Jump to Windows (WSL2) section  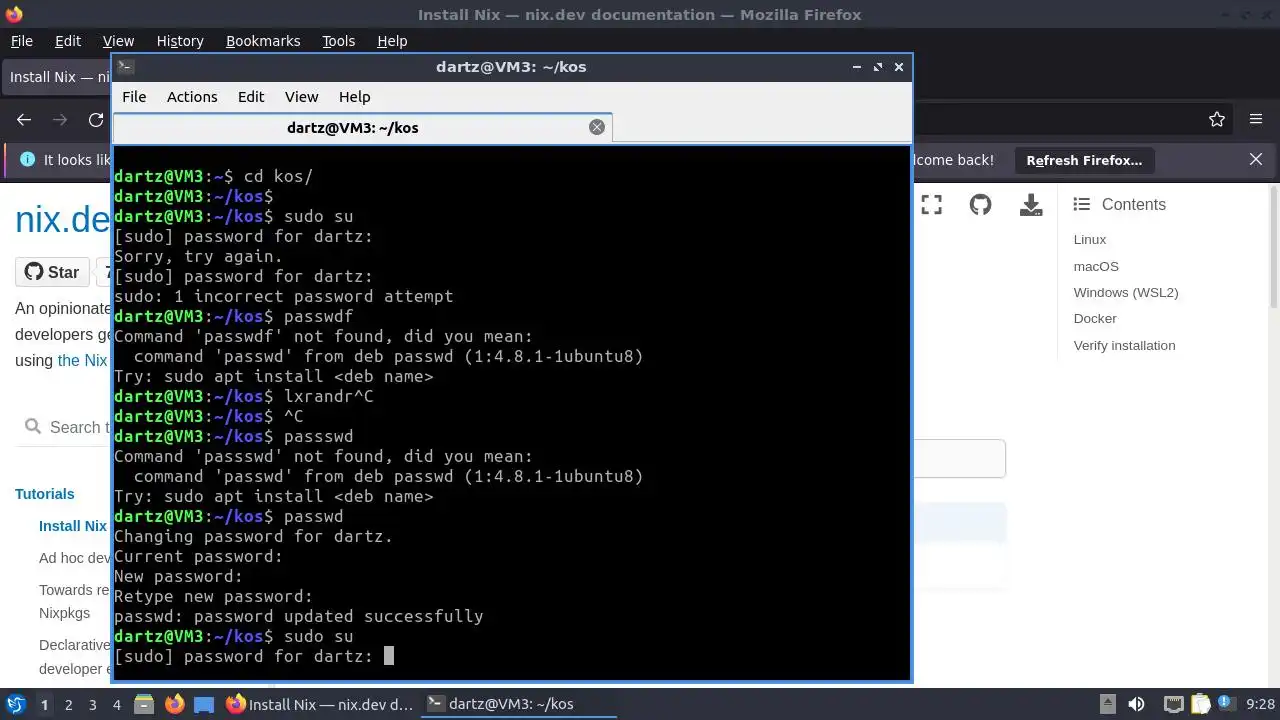1126,293
